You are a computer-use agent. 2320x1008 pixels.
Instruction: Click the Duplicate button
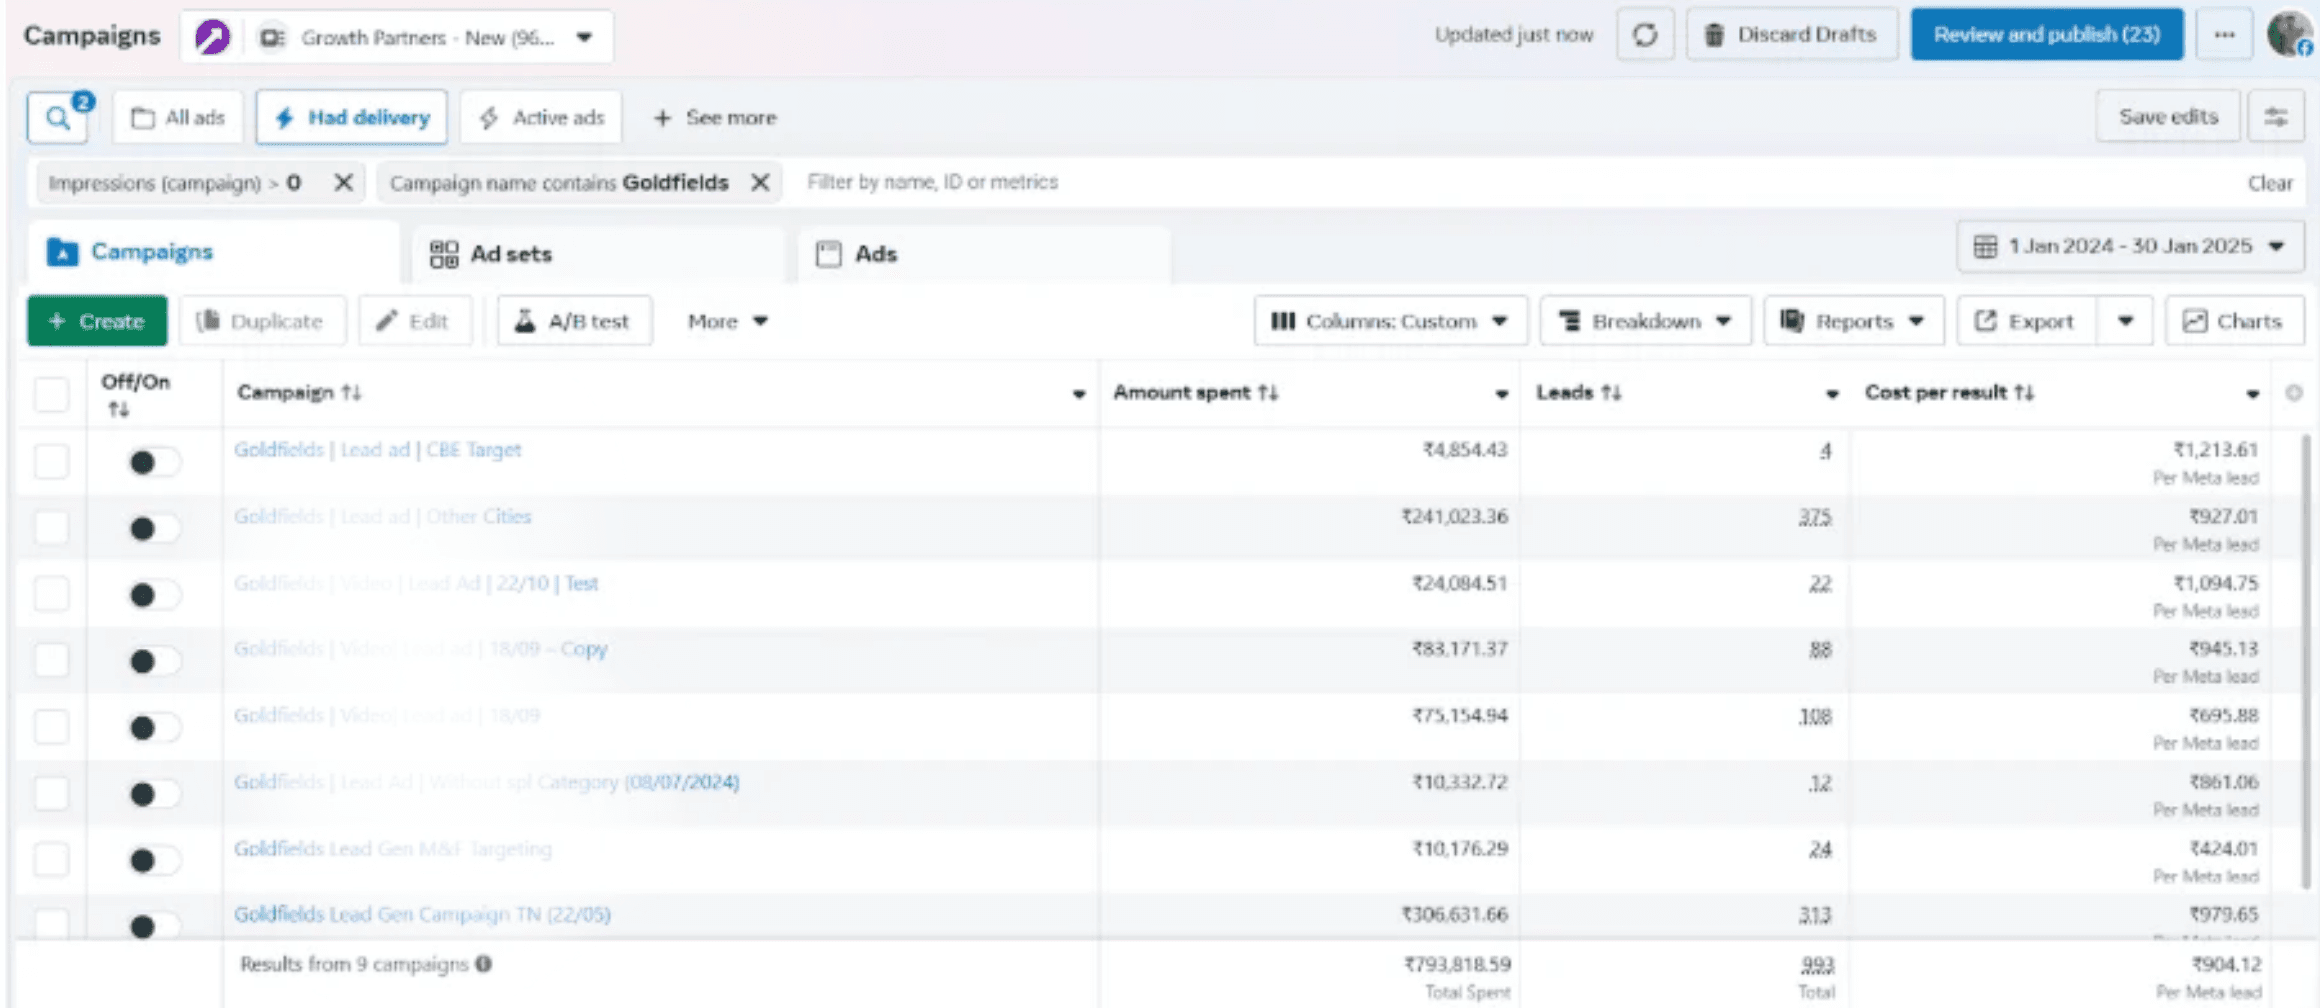[x=262, y=321]
